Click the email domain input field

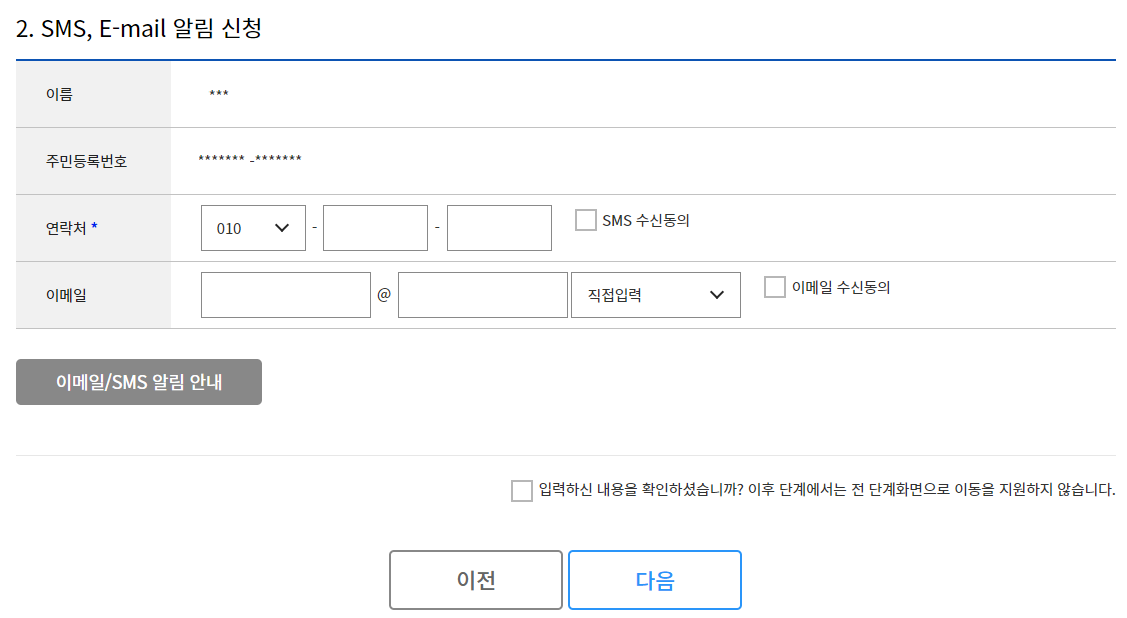483,294
